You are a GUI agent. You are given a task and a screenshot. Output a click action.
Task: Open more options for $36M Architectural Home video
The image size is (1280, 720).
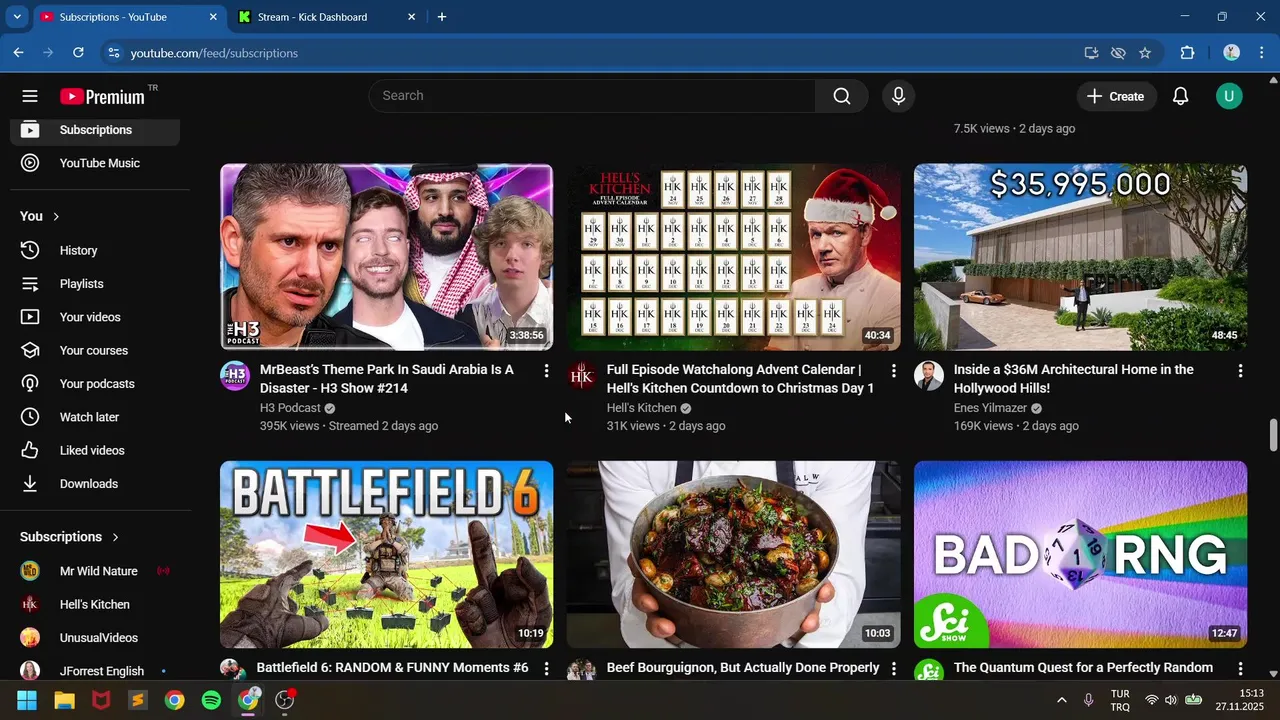(1240, 371)
